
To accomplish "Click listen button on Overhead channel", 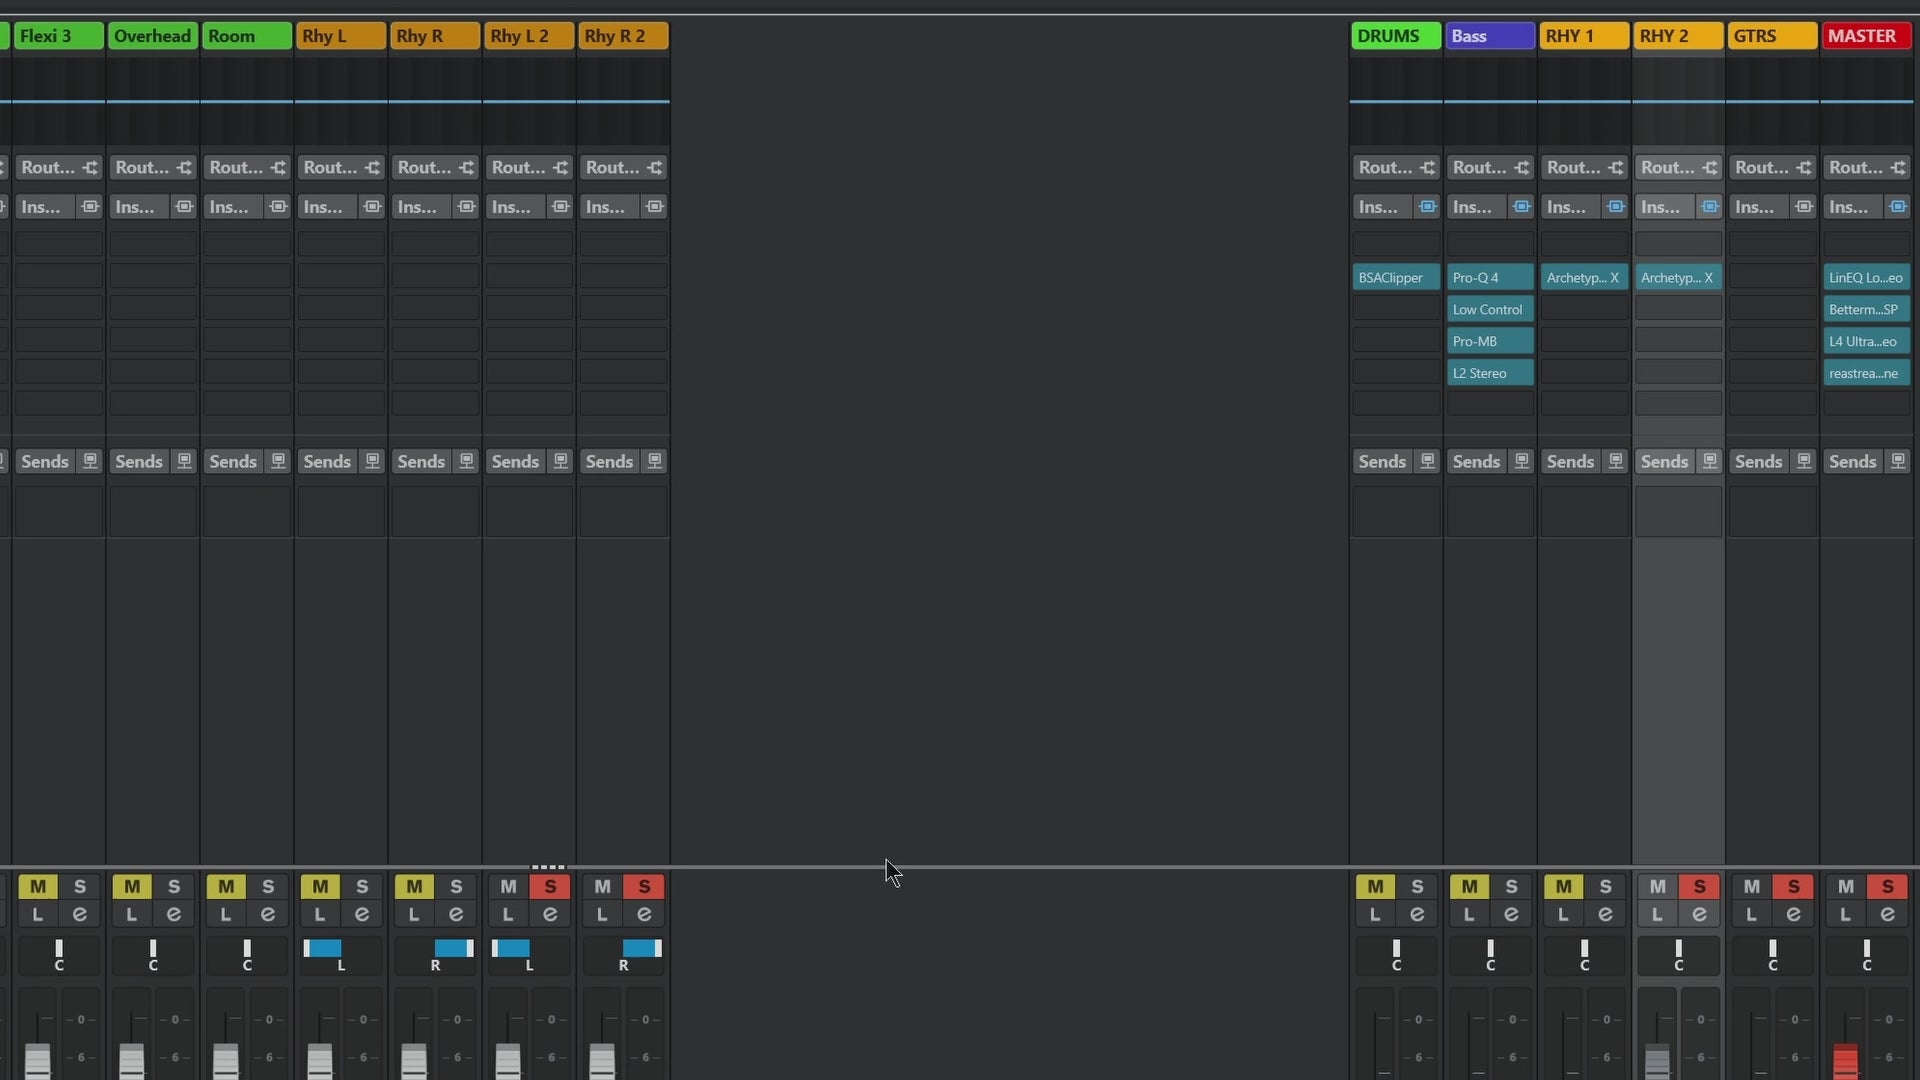I will (x=131, y=914).
